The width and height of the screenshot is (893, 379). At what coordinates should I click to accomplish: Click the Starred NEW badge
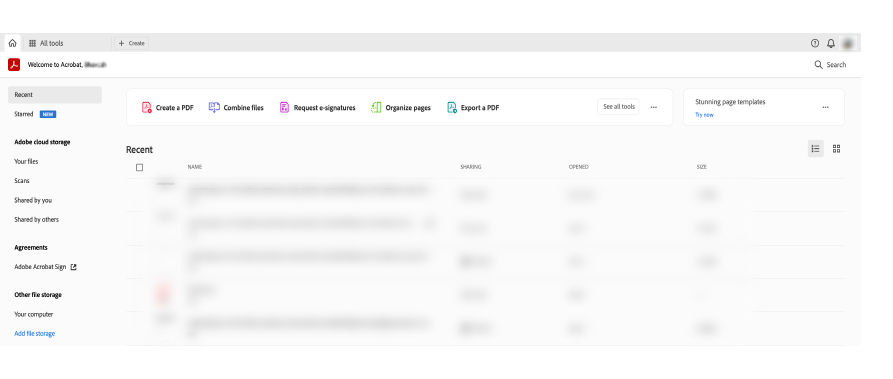click(48, 114)
